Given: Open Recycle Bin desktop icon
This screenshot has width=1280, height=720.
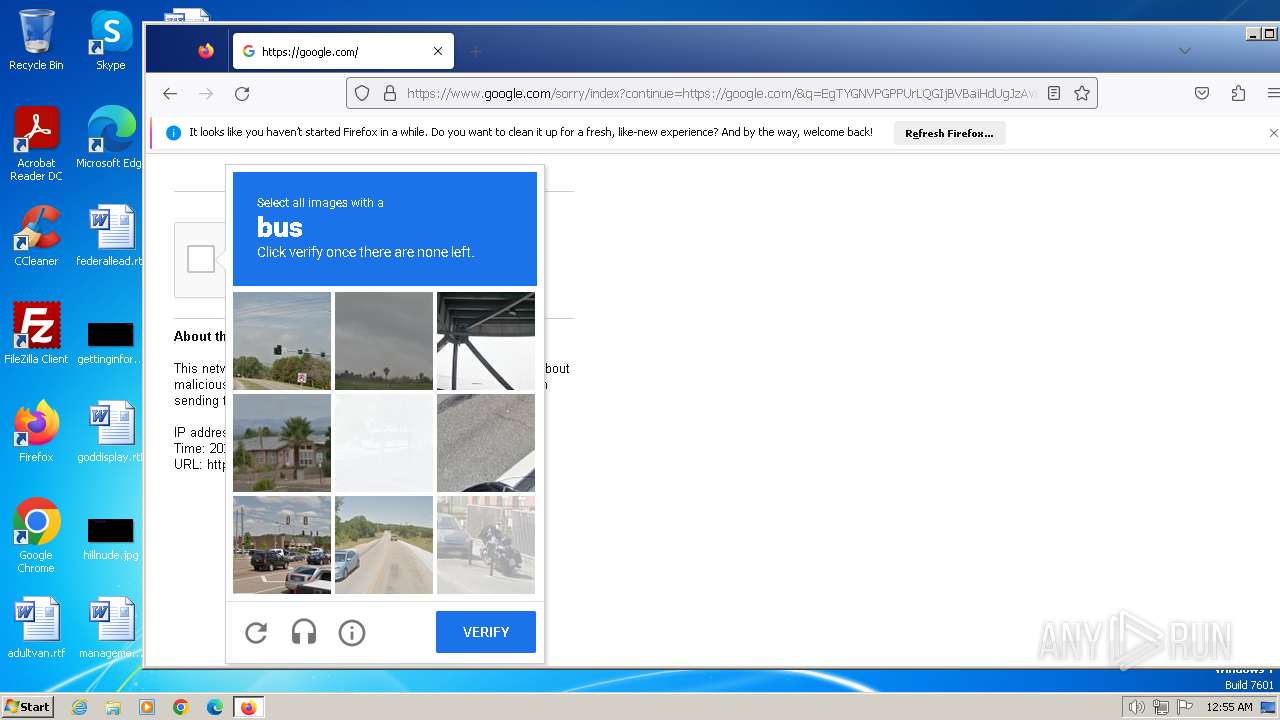Looking at the screenshot, I should tap(36, 40).
